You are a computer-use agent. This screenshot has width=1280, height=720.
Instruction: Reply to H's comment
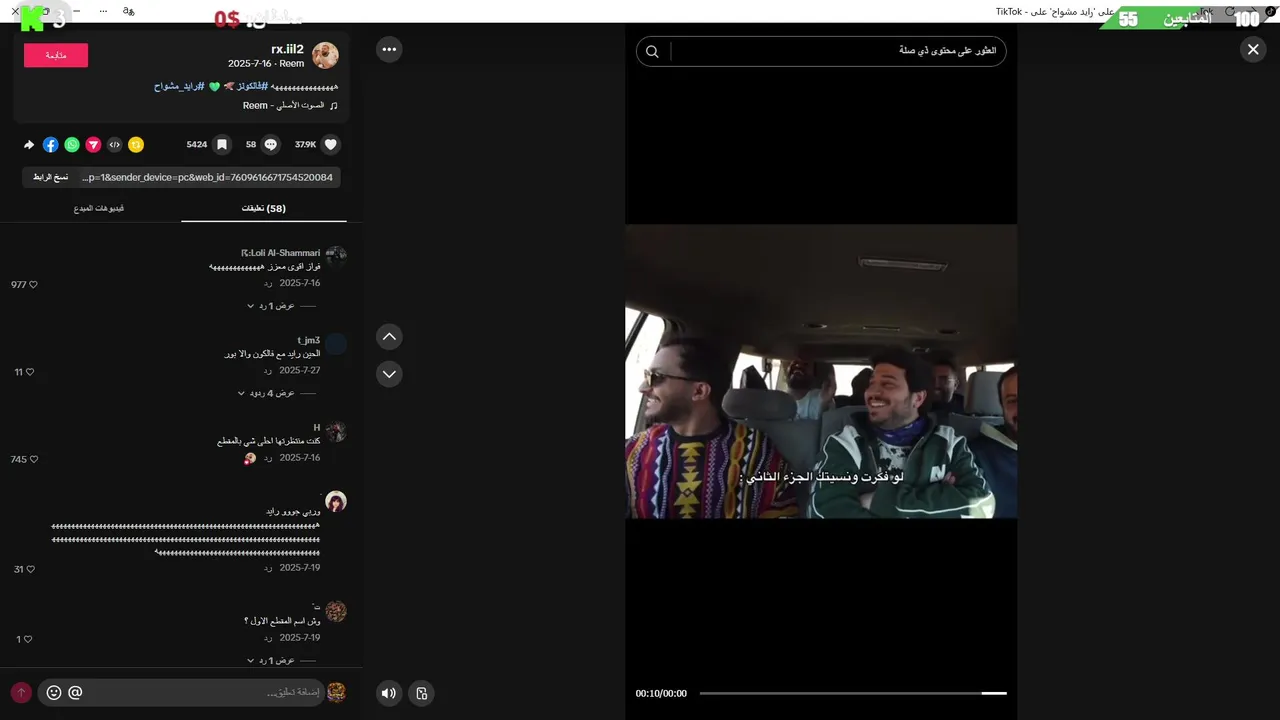[268, 458]
